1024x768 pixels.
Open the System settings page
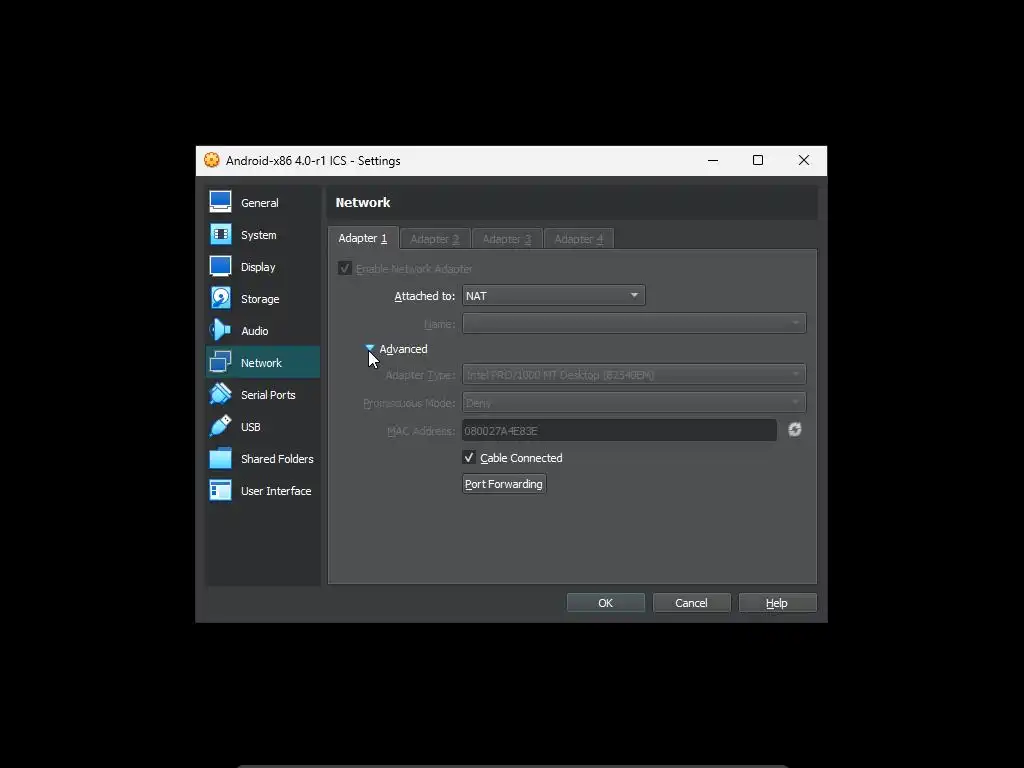click(263, 234)
